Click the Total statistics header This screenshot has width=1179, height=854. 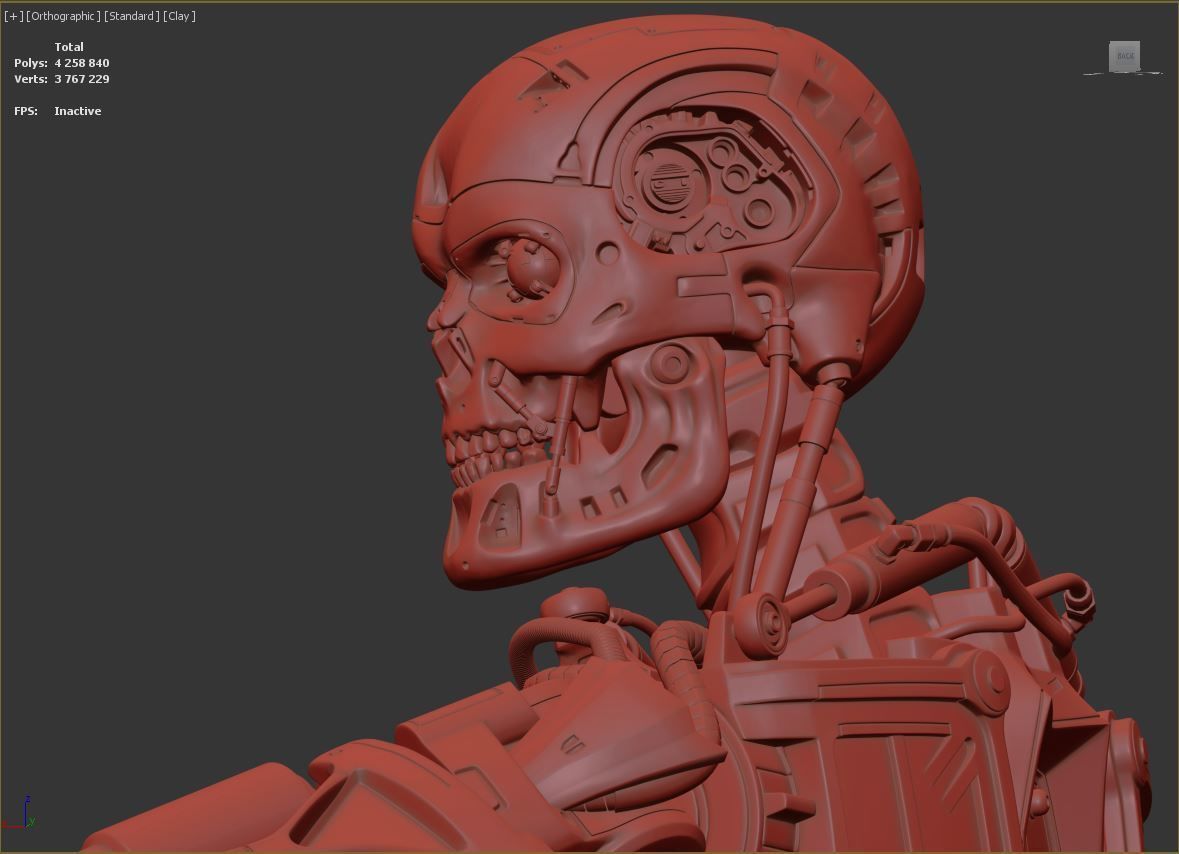pyautogui.click(x=69, y=47)
